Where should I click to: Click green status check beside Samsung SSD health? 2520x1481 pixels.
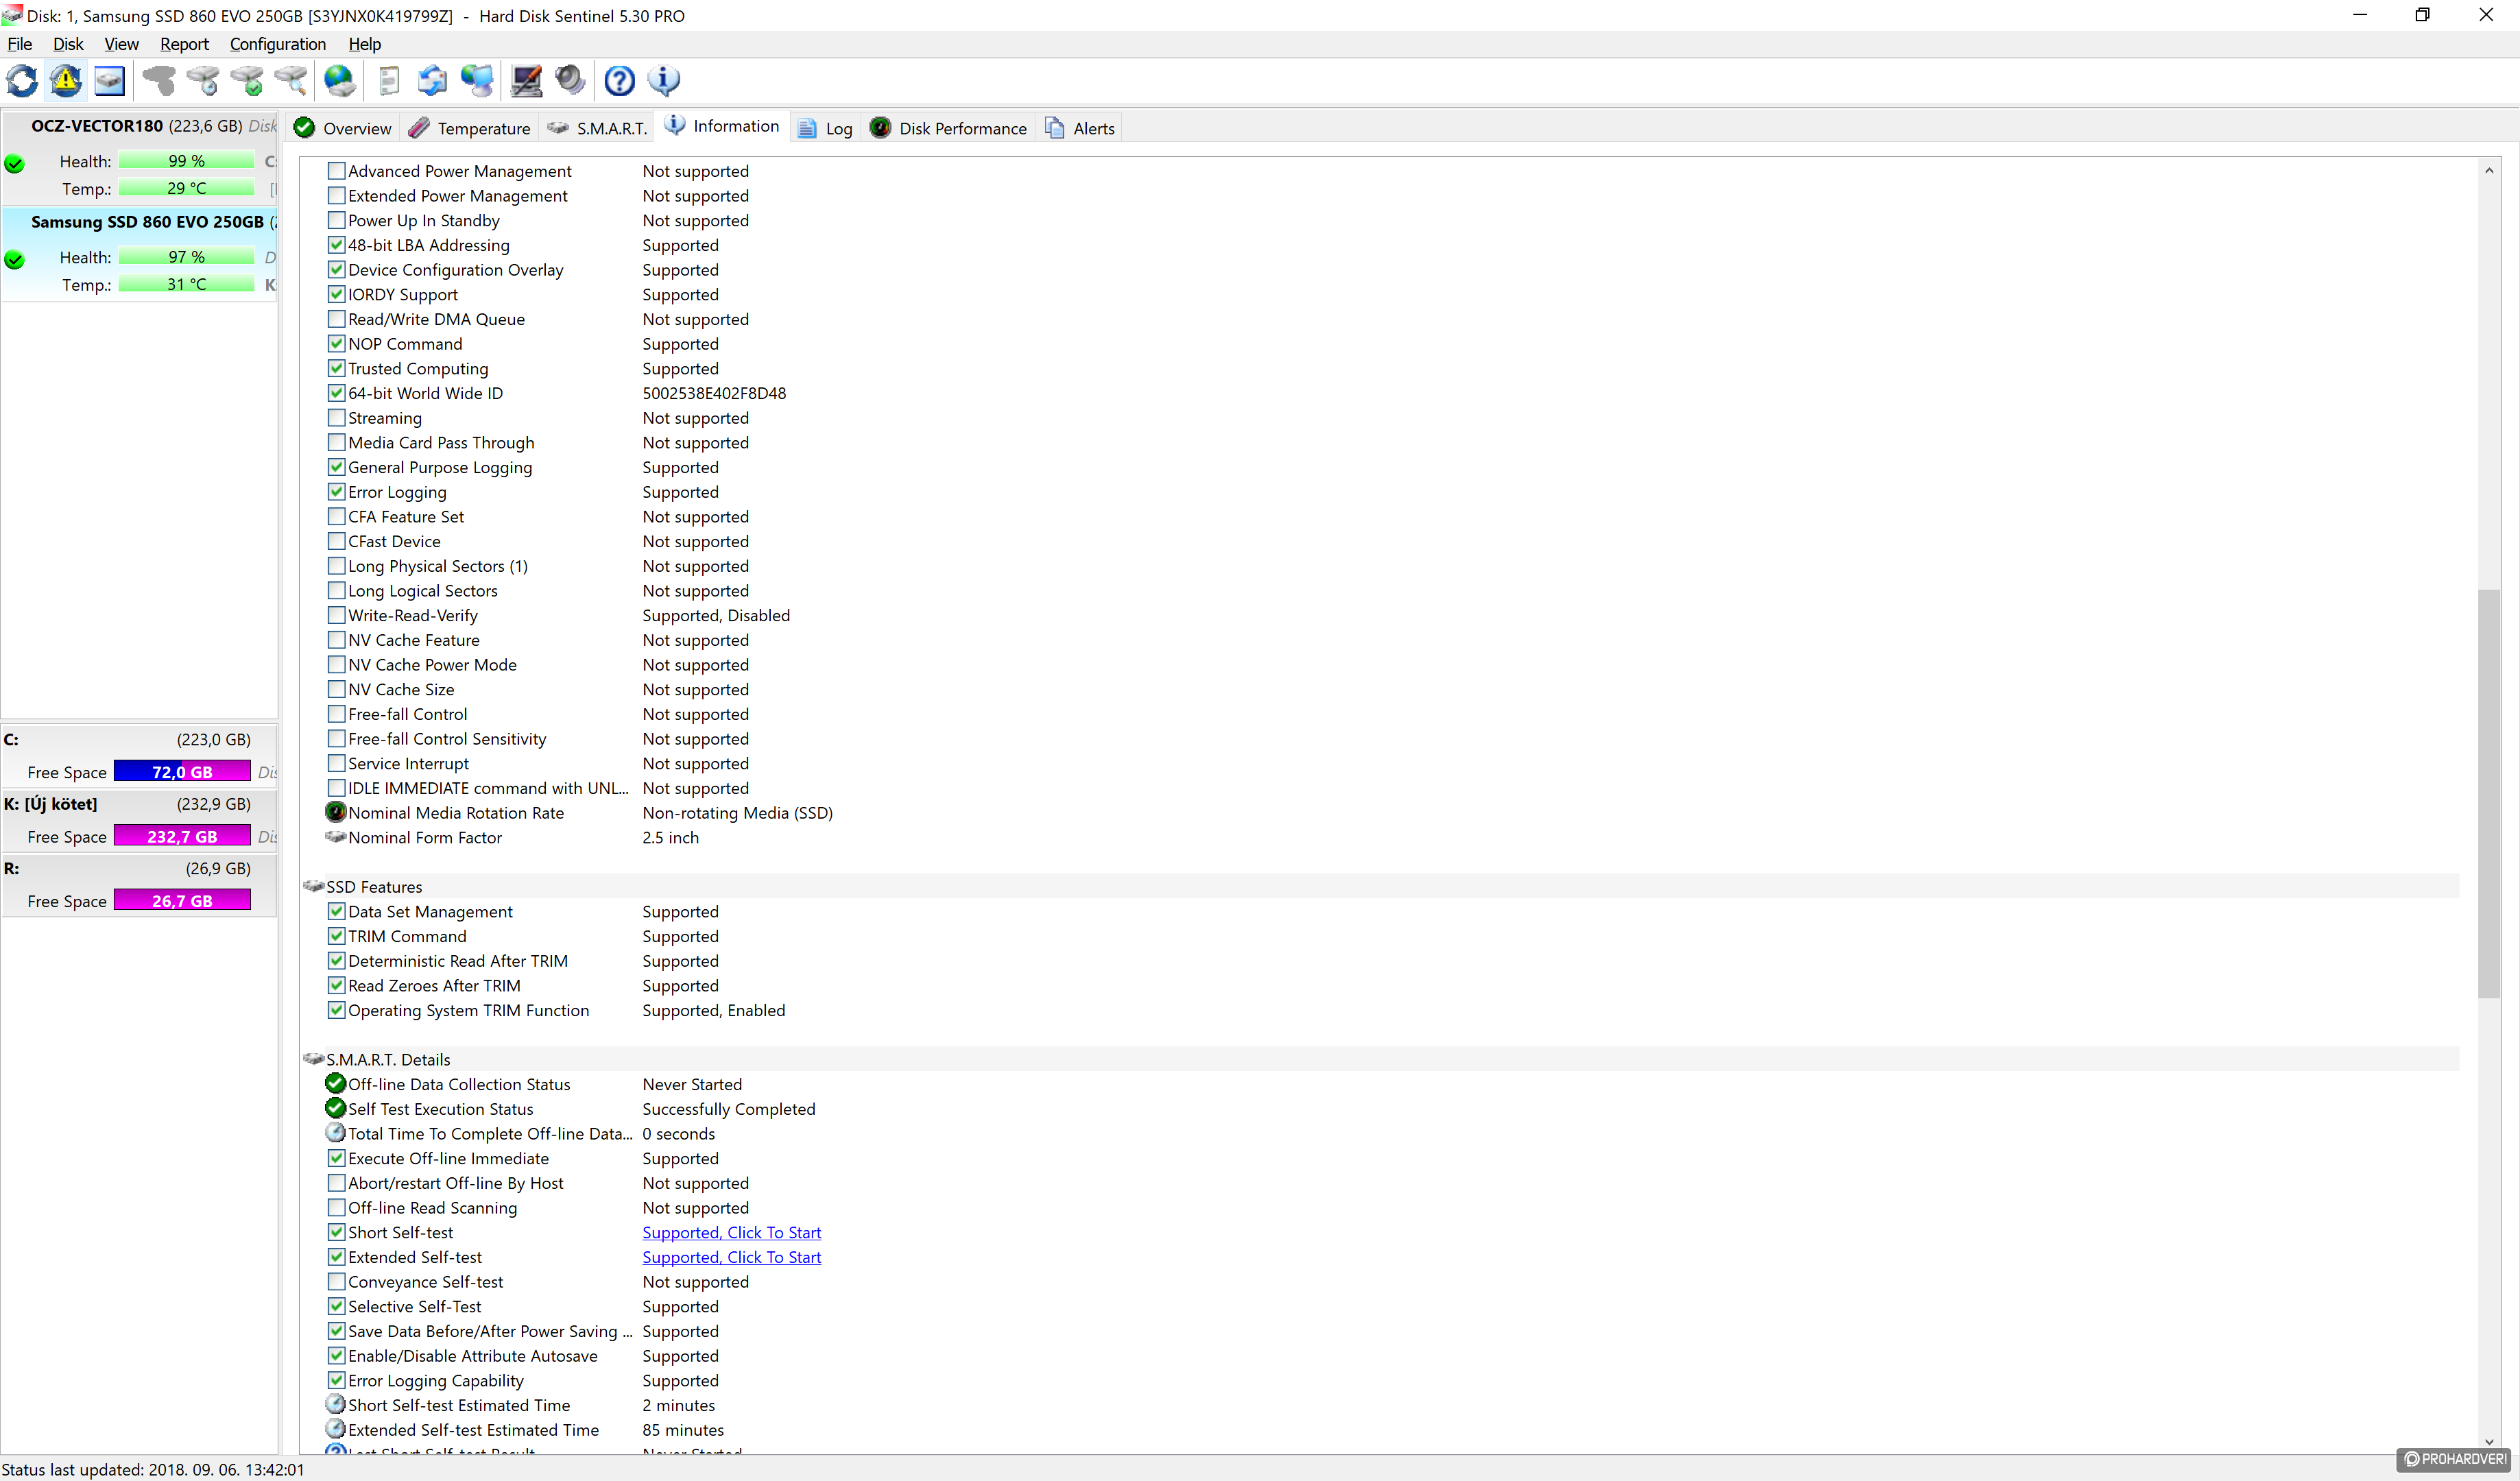(14, 259)
